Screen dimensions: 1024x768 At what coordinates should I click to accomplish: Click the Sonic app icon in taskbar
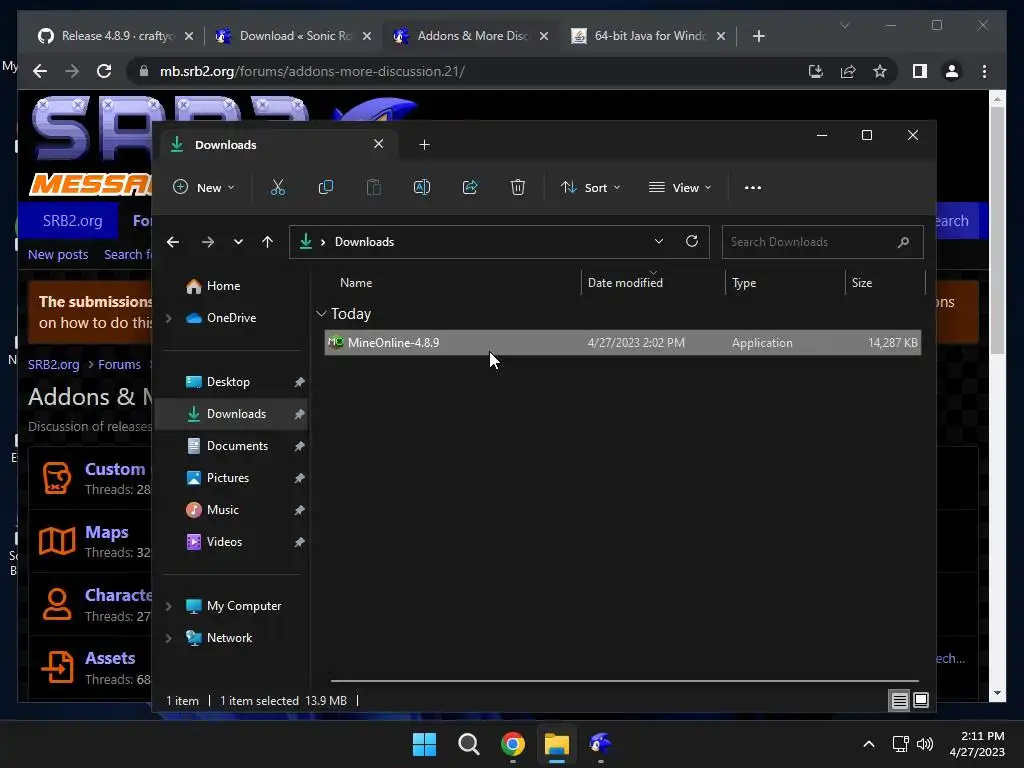click(x=600, y=744)
